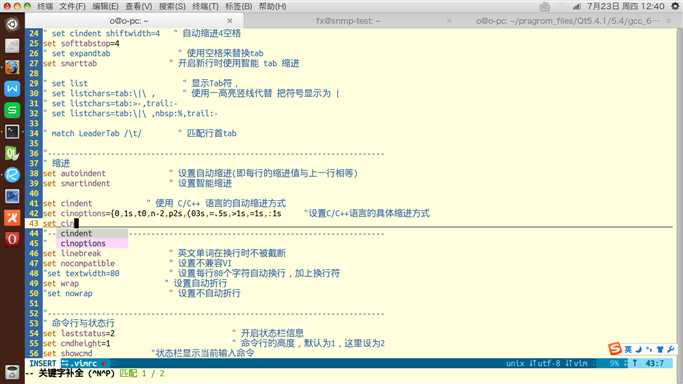Viewport: 683px width, 384px height.
Task: Click 'set cinoptions=' on line 42
Action: (77, 213)
